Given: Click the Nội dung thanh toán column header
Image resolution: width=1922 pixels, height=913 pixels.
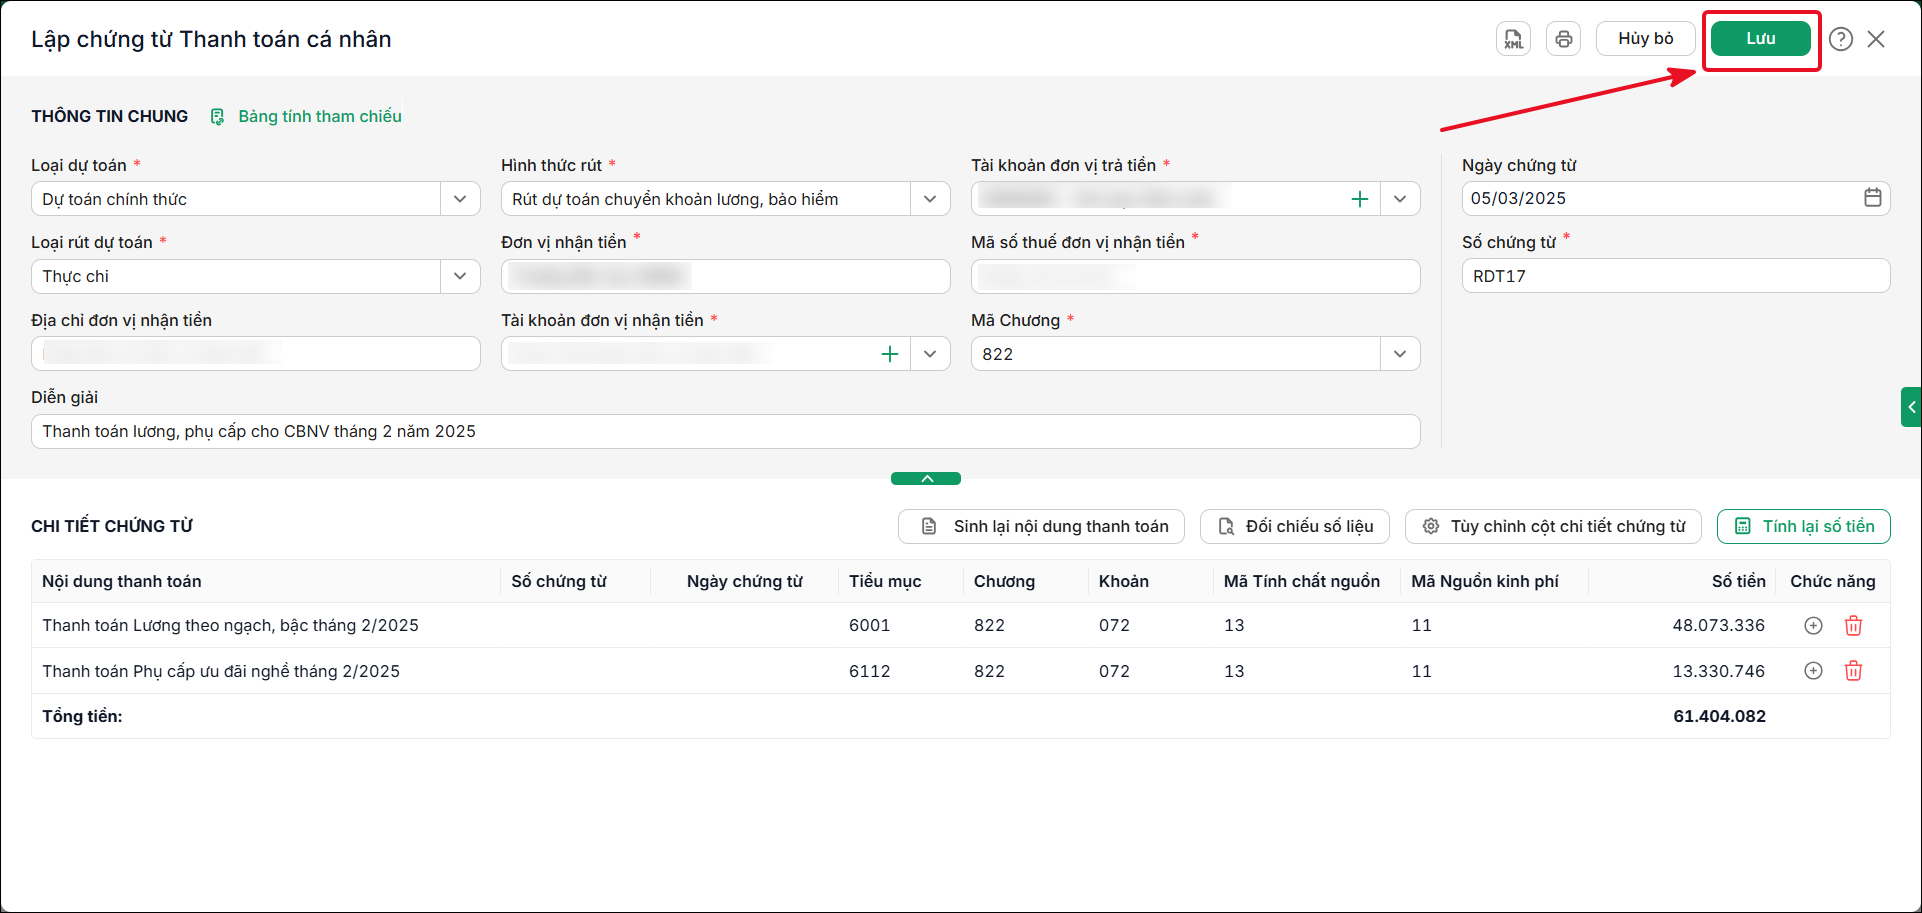Looking at the screenshot, I should point(122,581).
